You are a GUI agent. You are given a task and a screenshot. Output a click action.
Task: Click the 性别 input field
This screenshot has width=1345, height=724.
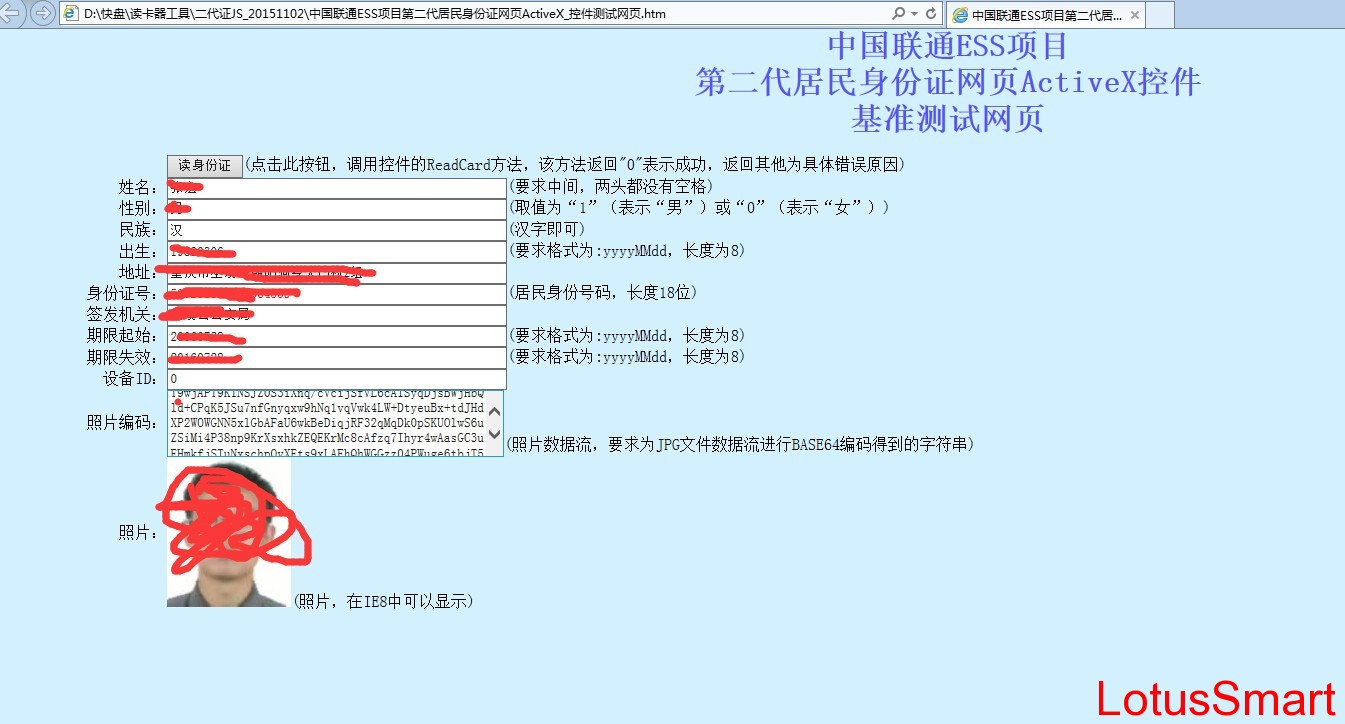(x=337, y=208)
